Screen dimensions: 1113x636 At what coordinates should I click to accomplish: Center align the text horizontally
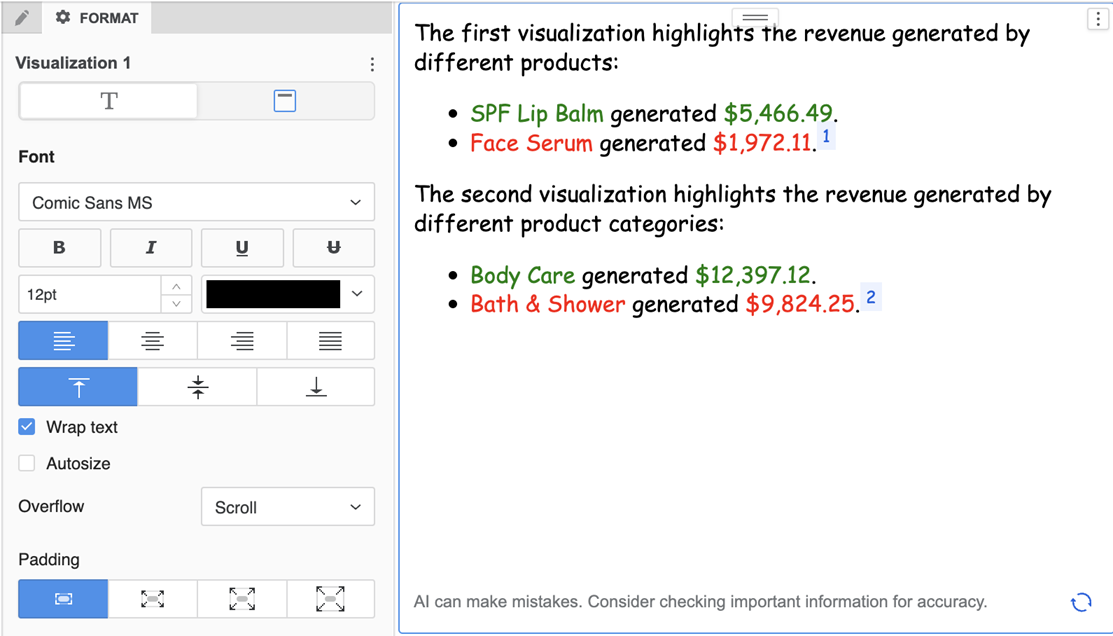point(152,341)
